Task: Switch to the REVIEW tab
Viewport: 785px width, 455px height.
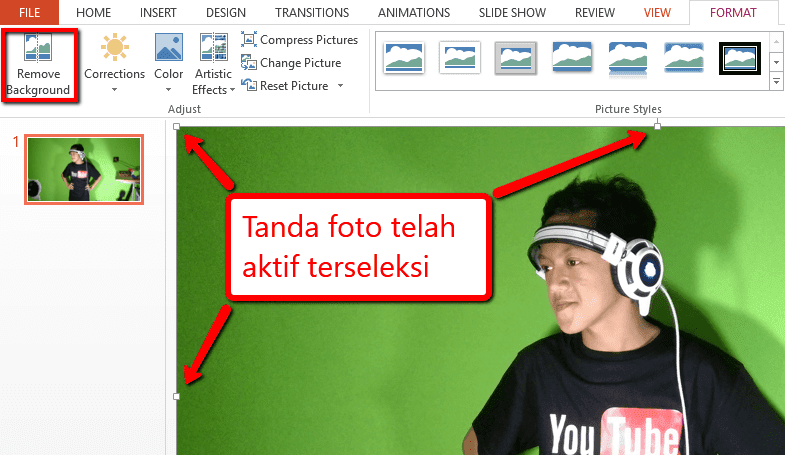Action: click(595, 13)
